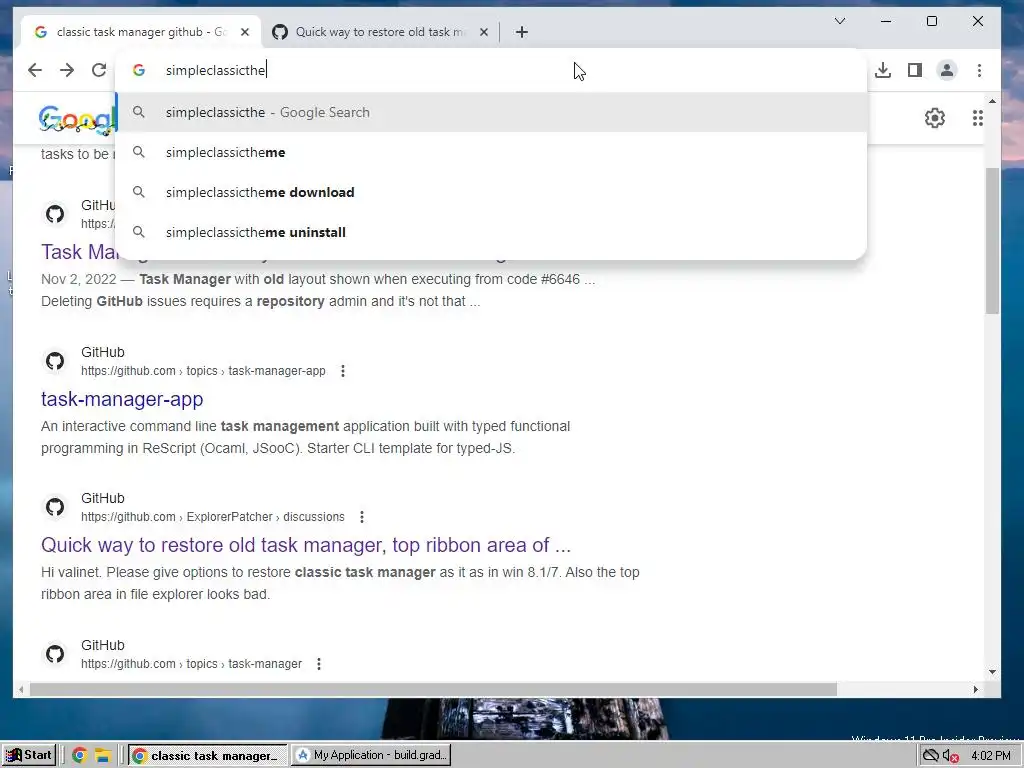
Task: Activate My Application build.gradle taskbar button
Action: pos(371,756)
